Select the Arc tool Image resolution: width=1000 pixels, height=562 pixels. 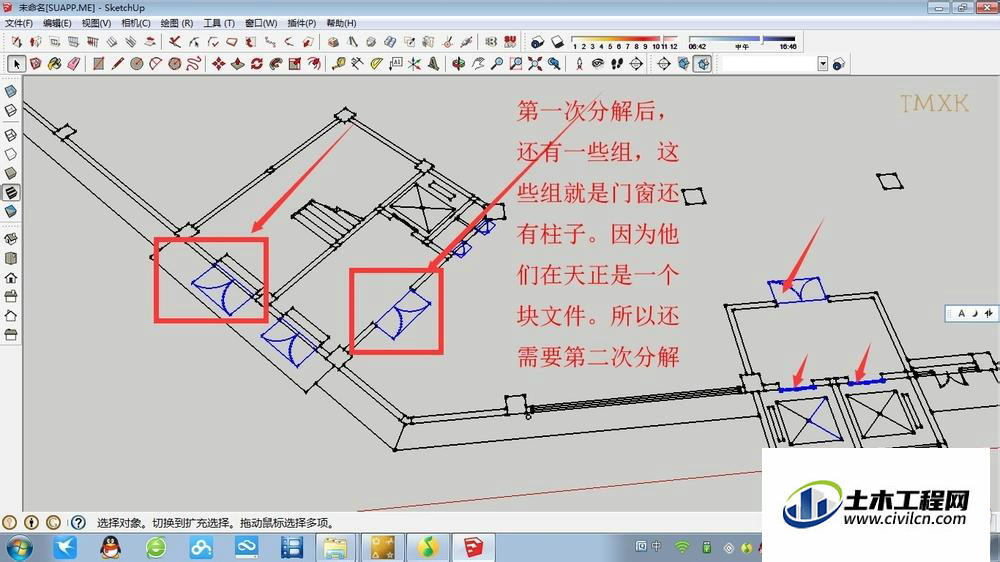[x=156, y=64]
